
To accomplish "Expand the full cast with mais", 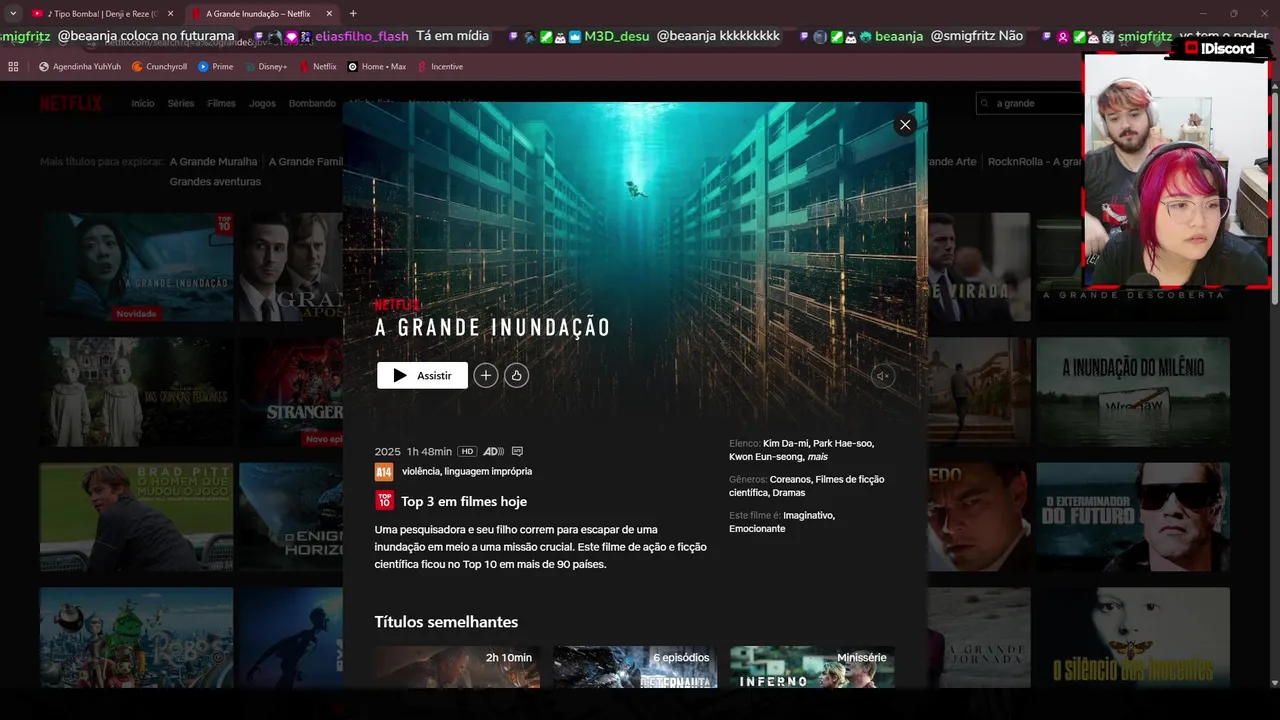I will coord(818,457).
